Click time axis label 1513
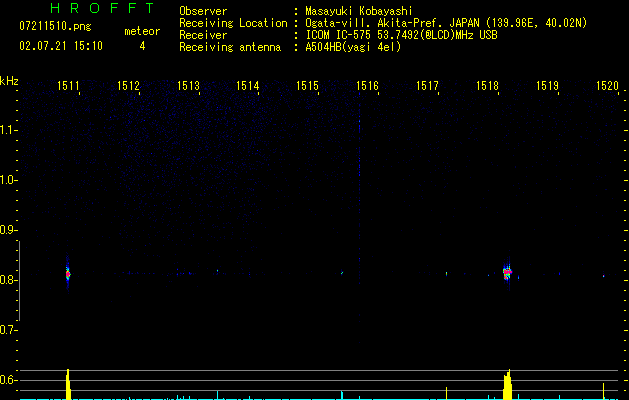 pyautogui.click(x=188, y=86)
